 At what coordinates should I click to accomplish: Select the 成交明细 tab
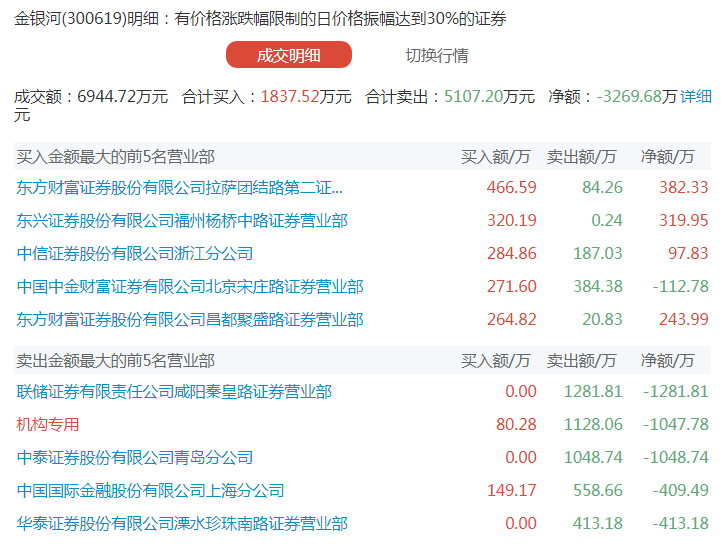tap(289, 55)
